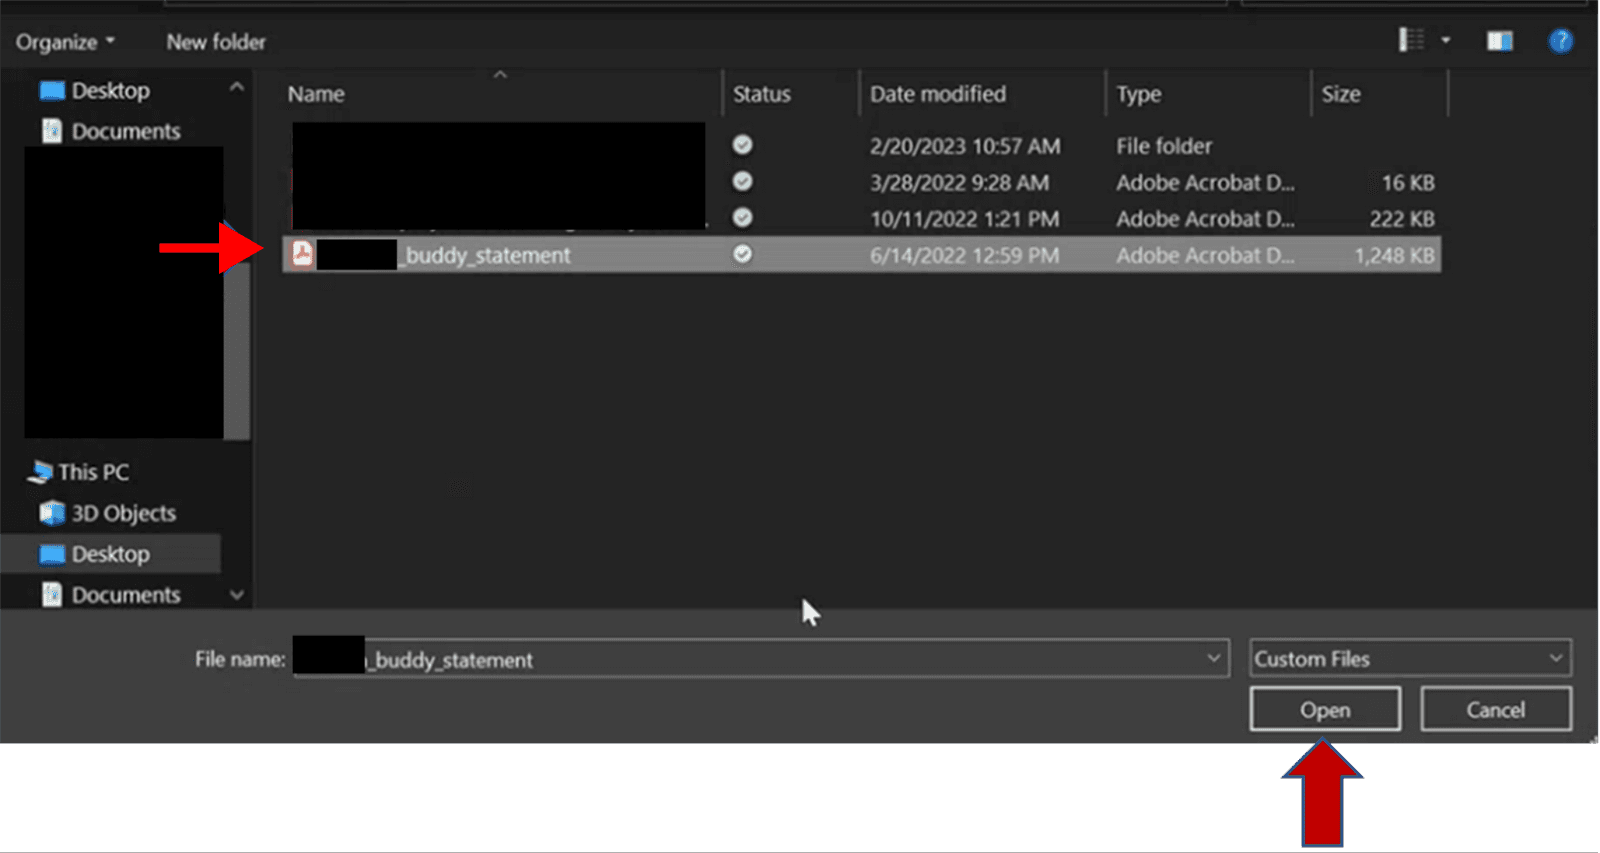This screenshot has height=853, width=1600.
Task: Toggle the preview pane icon
Action: click(x=1499, y=41)
